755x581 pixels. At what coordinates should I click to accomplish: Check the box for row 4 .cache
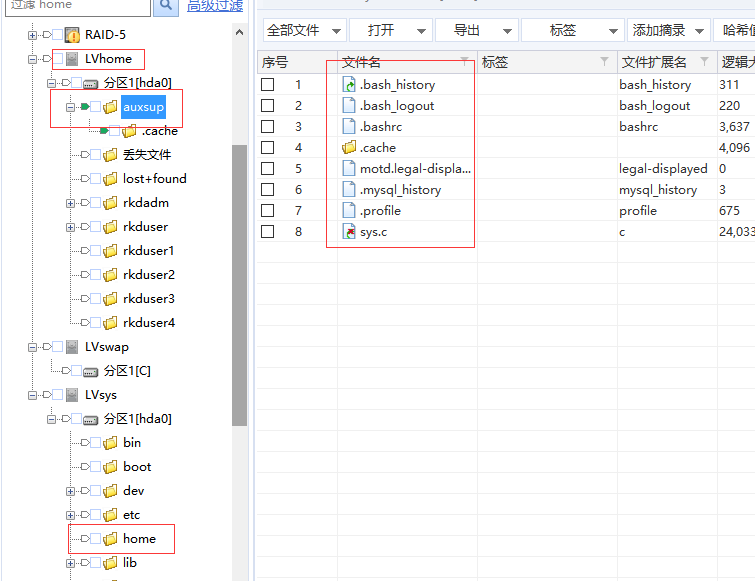click(x=268, y=147)
